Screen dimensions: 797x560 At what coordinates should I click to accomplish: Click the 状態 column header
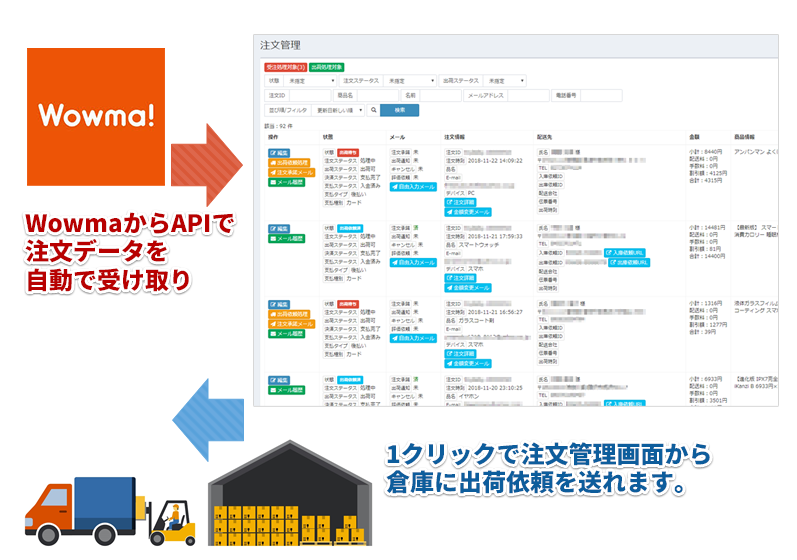point(328,137)
